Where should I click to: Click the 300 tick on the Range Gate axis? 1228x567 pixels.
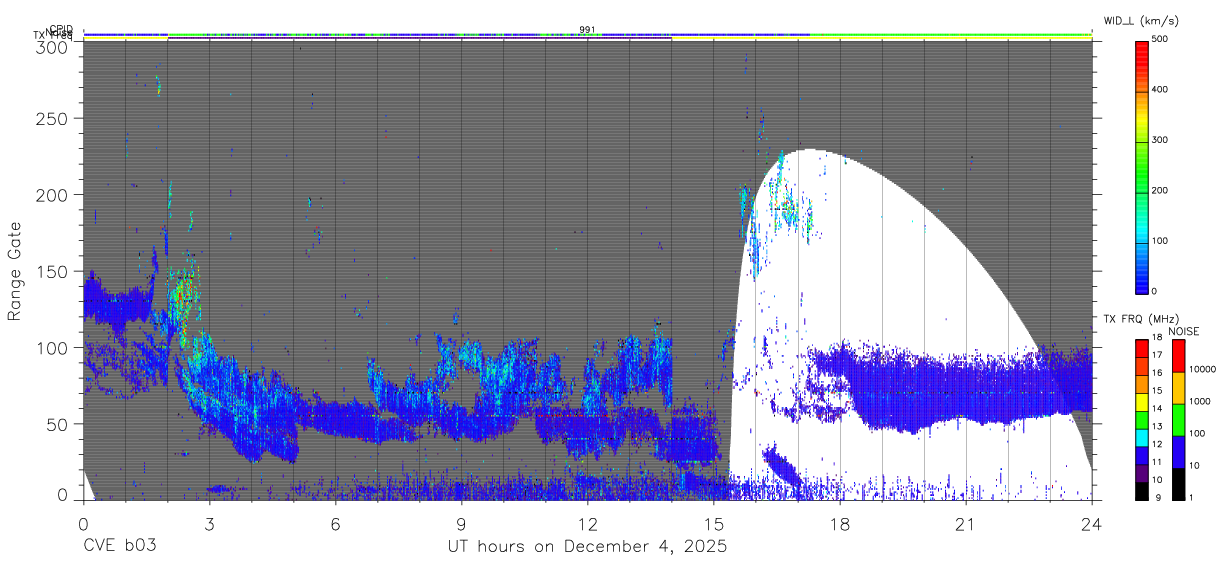(53, 46)
